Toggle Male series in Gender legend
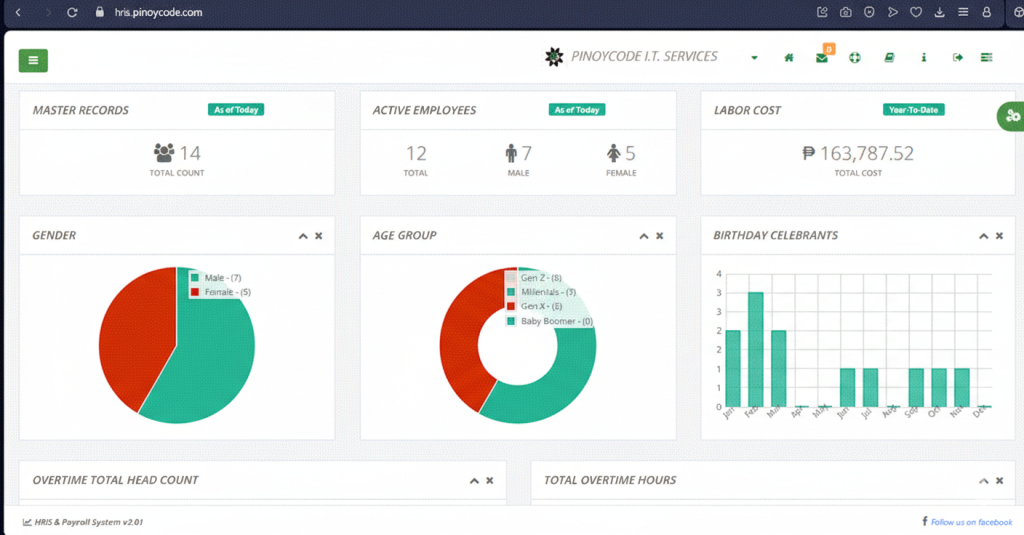1024x535 pixels. pyautogui.click(x=222, y=277)
